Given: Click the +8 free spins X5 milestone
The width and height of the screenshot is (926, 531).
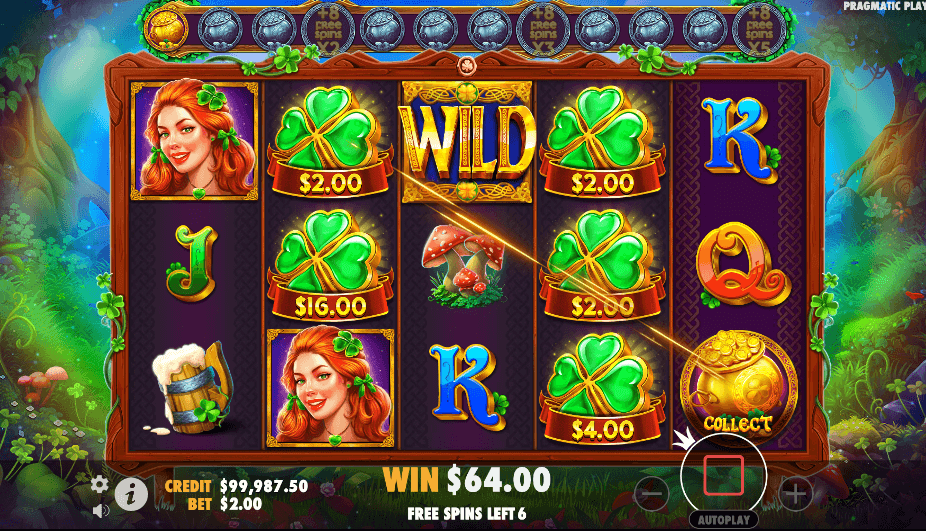Looking at the screenshot, I should pyautogui.click(x=760, y=31).
